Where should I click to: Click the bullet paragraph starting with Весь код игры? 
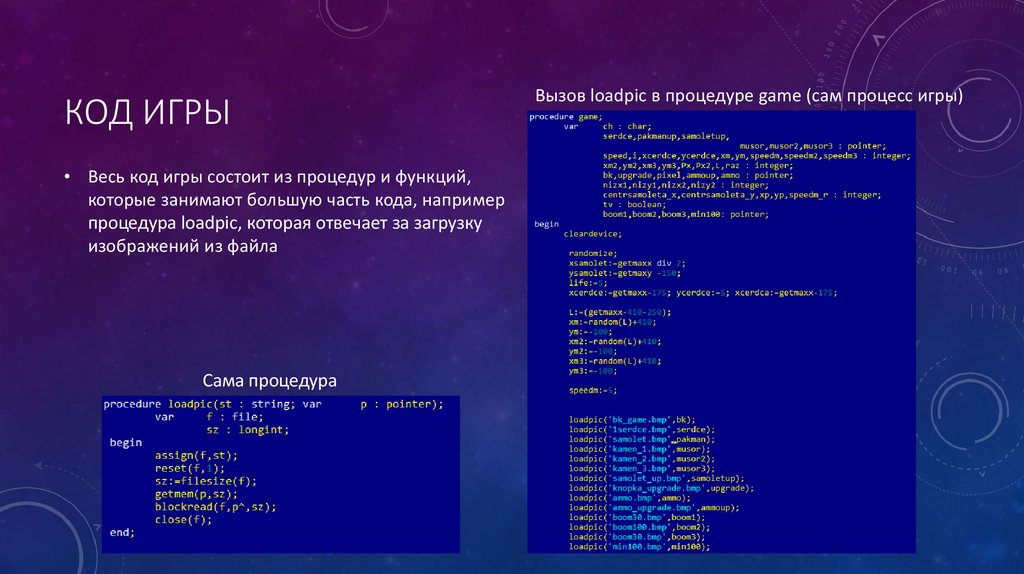(x=285, y=210)
